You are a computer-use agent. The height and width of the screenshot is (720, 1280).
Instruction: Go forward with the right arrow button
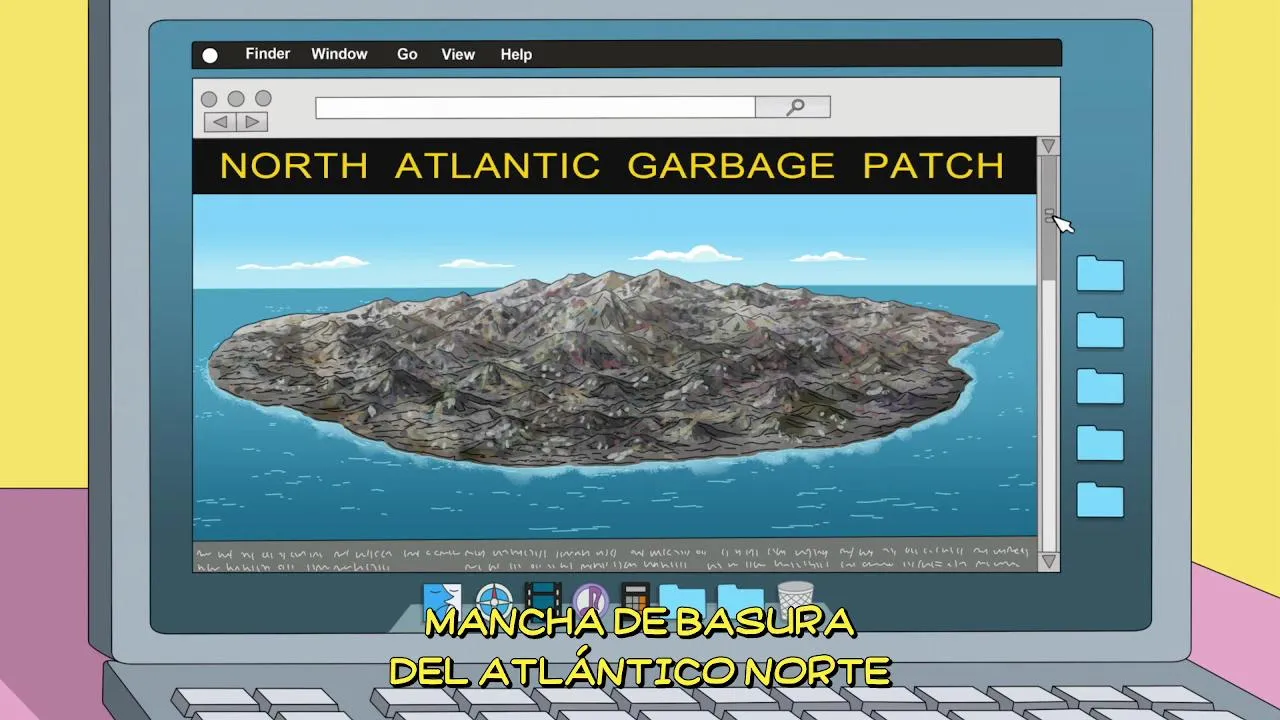point(252,122)
